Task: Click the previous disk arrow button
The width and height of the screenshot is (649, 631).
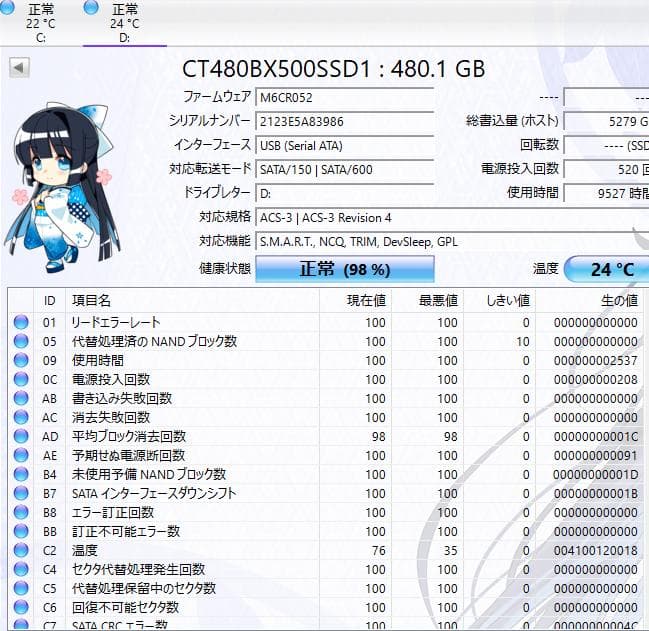Action: pos(19,67)
